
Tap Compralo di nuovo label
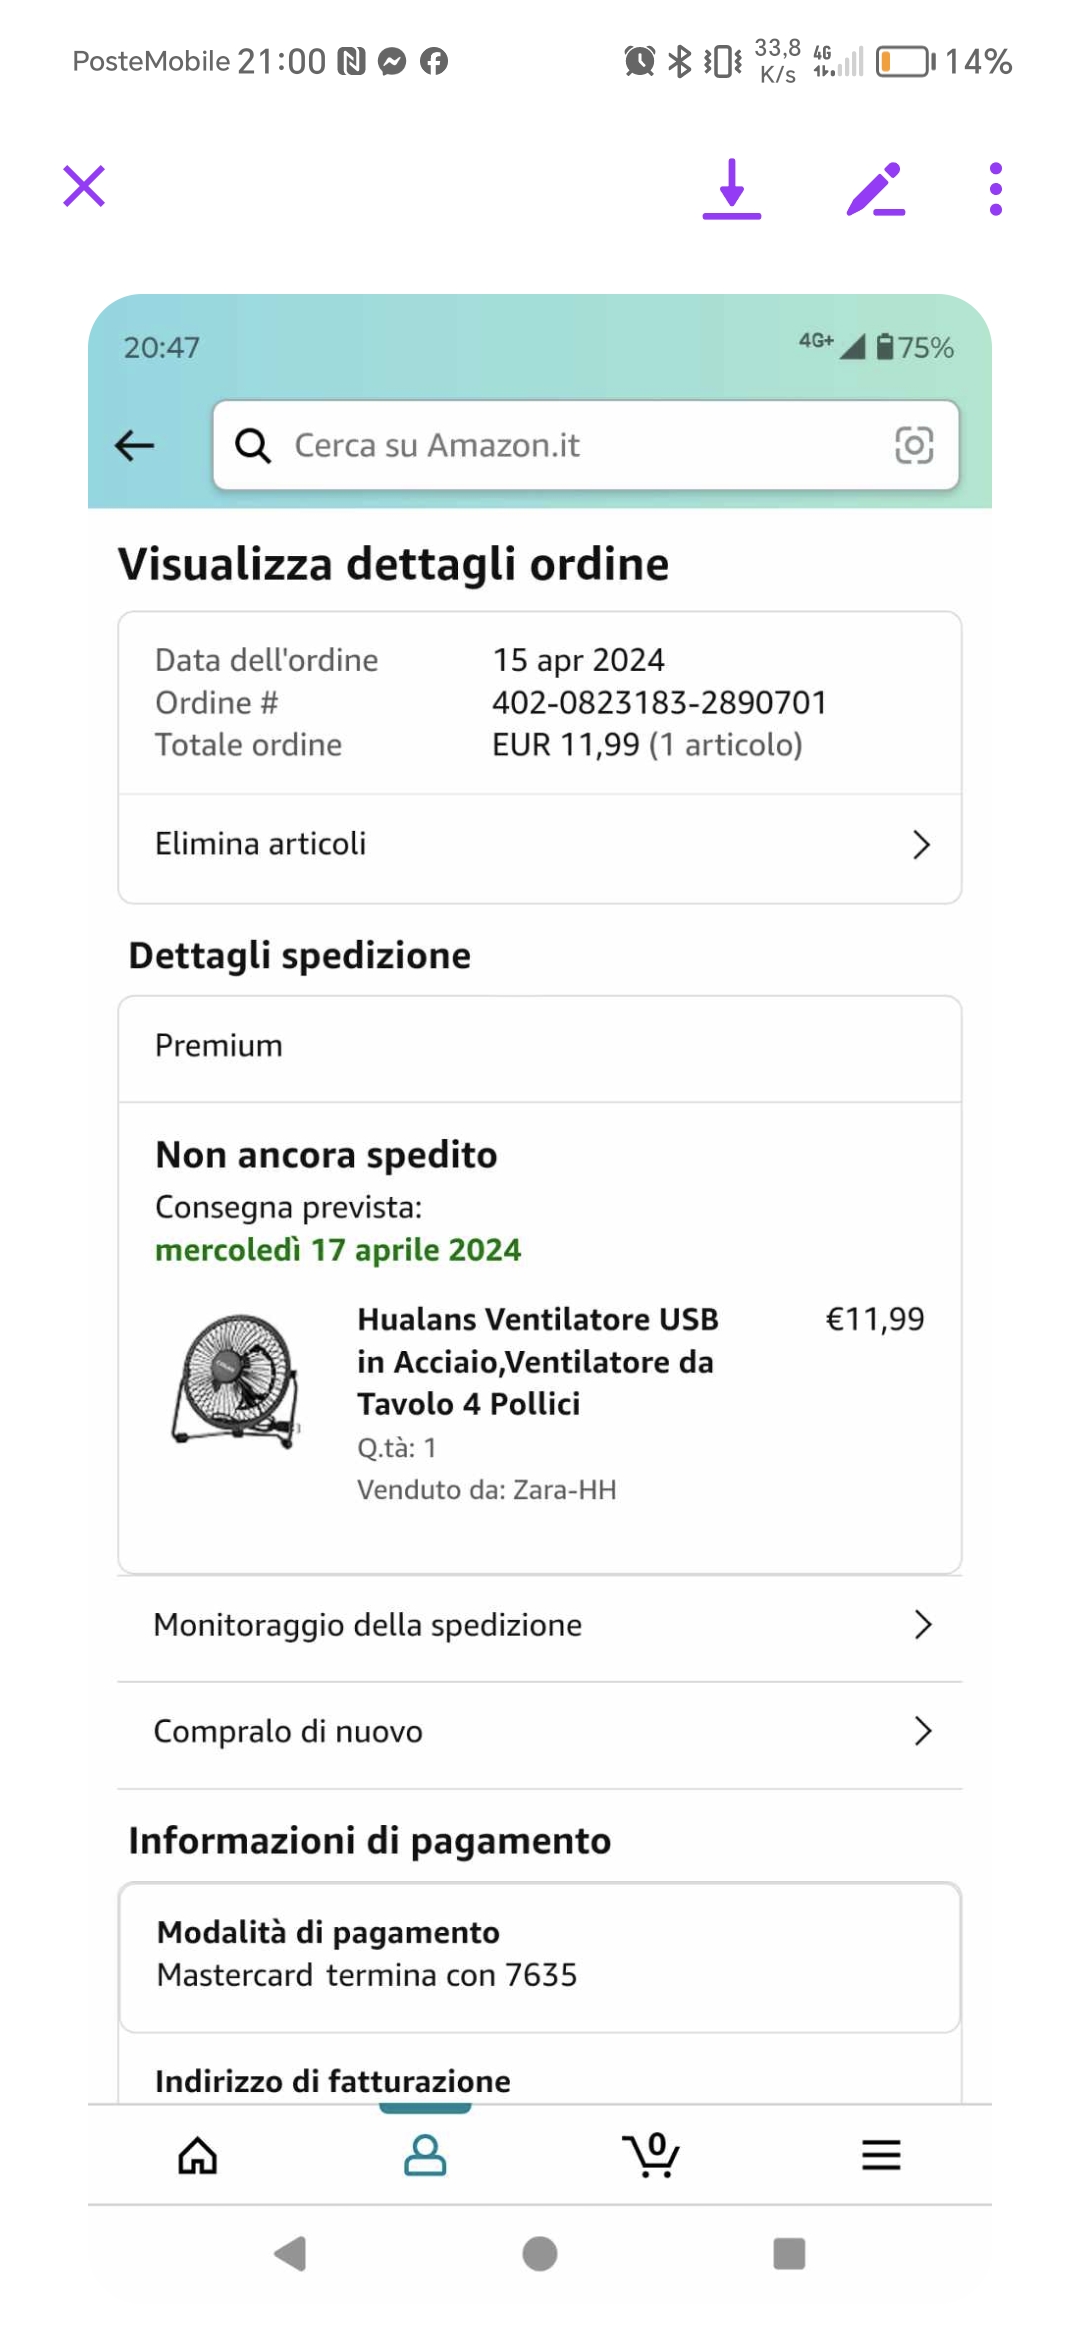[x=288, y=1731]
